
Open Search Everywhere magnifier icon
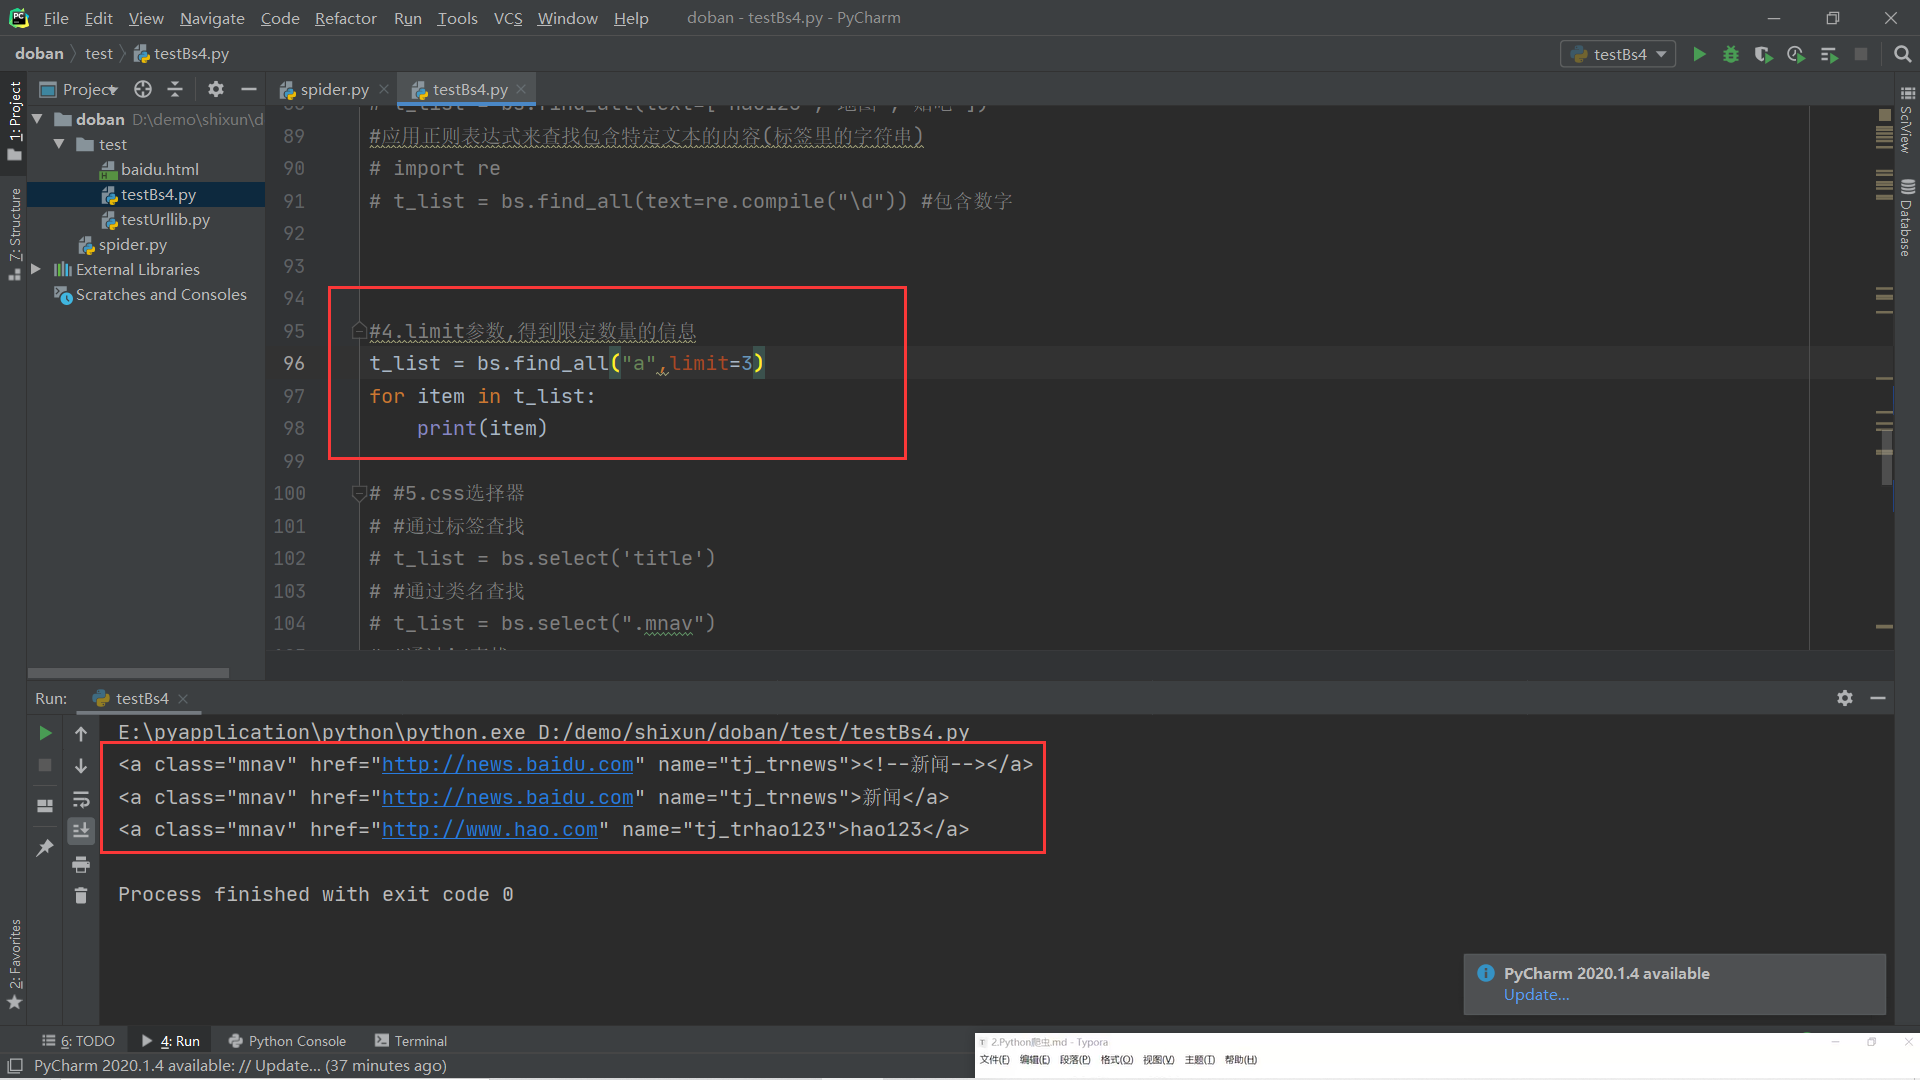(1902, 54)
